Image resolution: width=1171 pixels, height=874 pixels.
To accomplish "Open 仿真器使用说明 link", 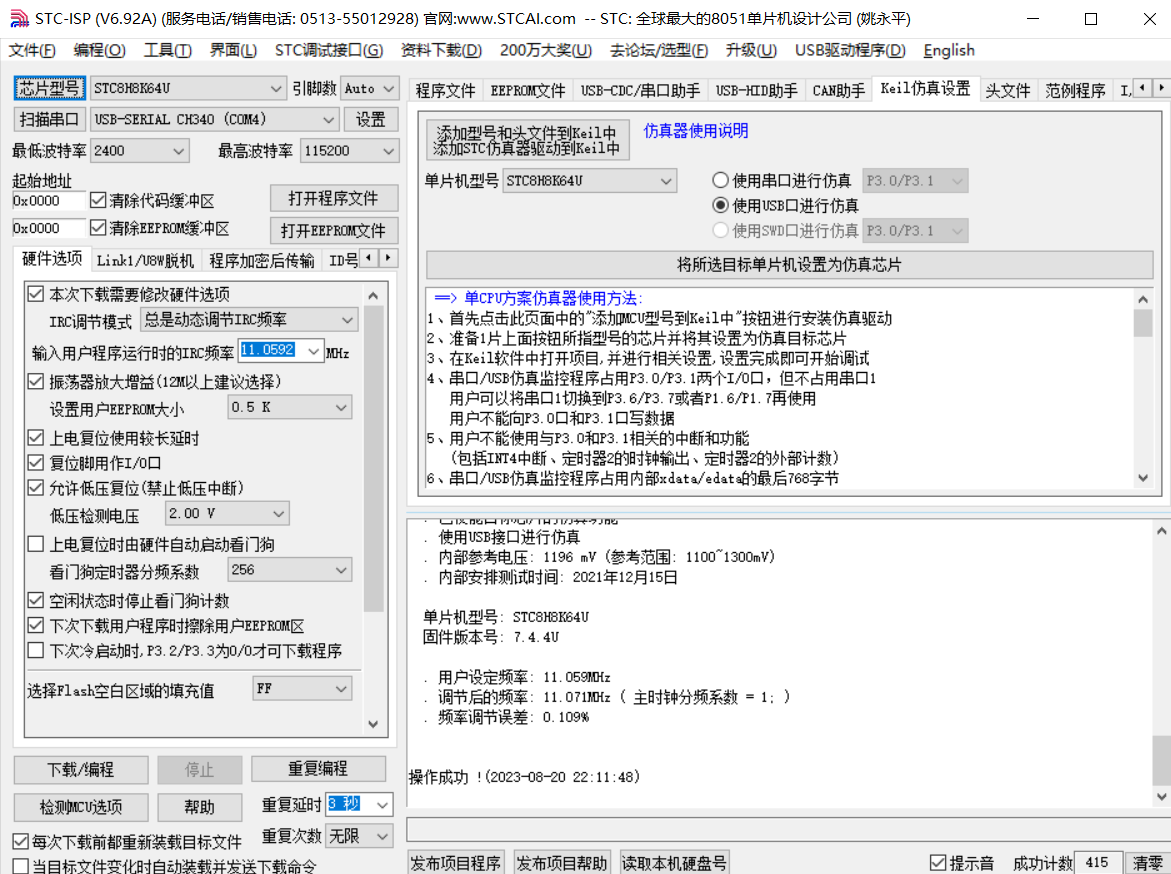I will pyautogui.click(x=696, y=131).
